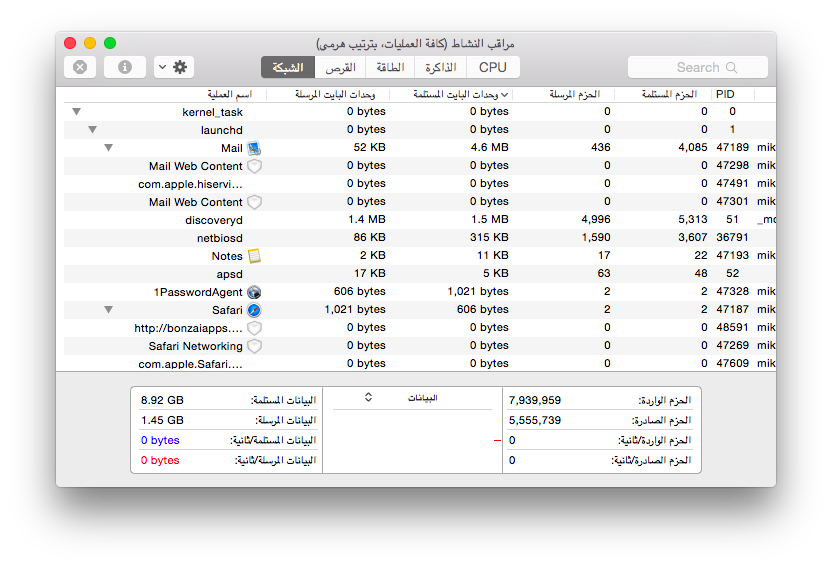Click the green zoom window button
This screenshot has width=832, height=567.
(110, 43)
